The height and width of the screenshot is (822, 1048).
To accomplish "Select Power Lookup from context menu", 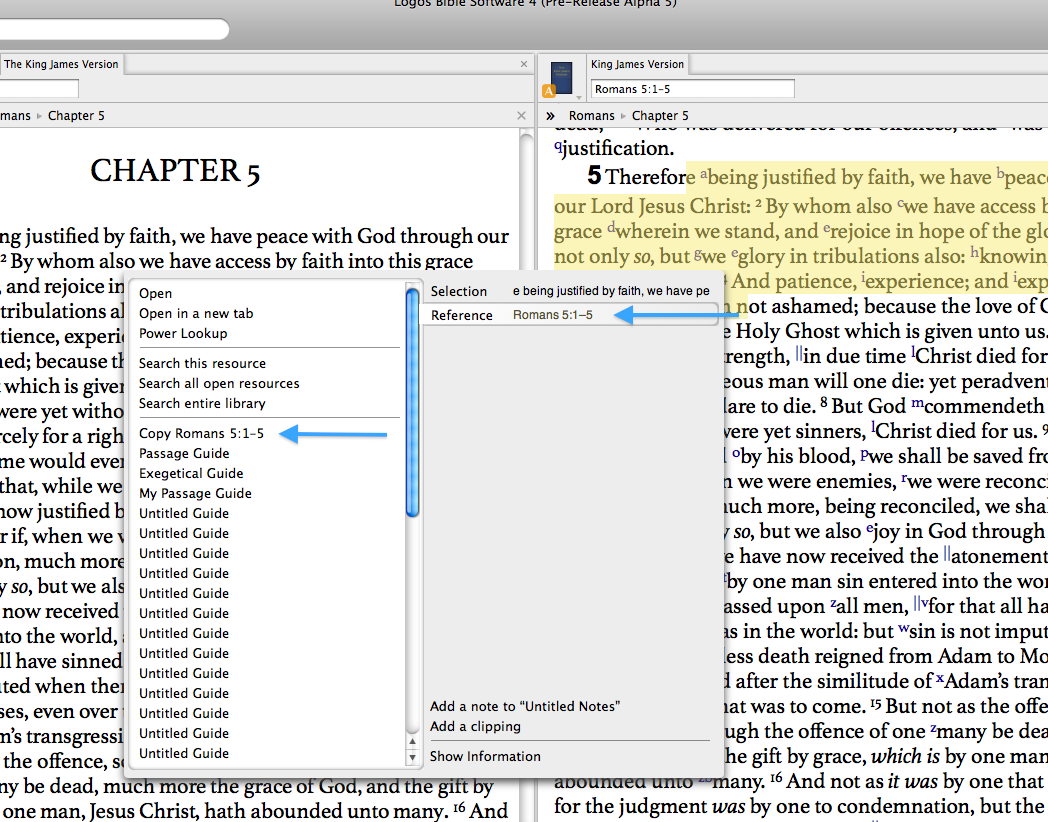I will pyautogui.click(x=182, y=333).
